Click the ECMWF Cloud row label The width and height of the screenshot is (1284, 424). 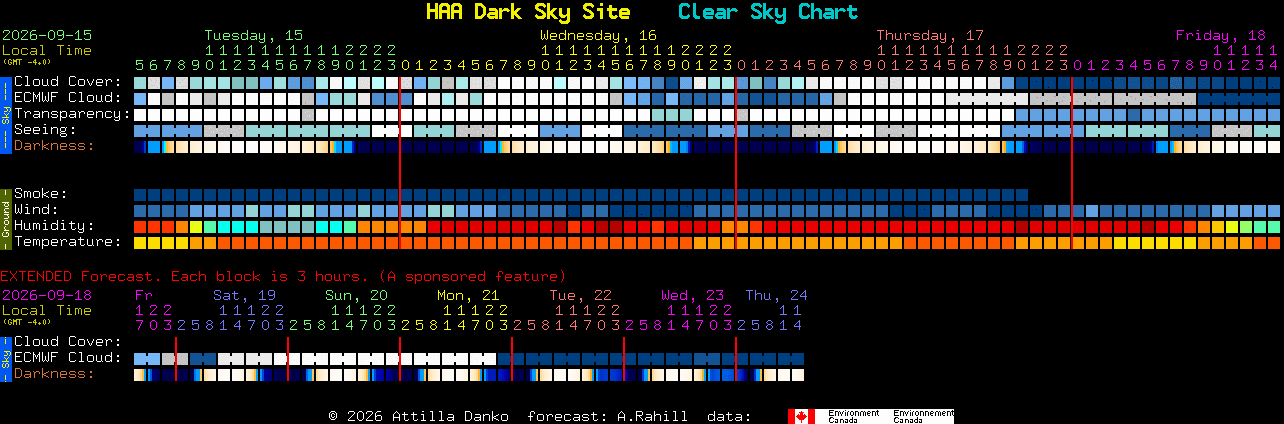(x=68, y=98)
